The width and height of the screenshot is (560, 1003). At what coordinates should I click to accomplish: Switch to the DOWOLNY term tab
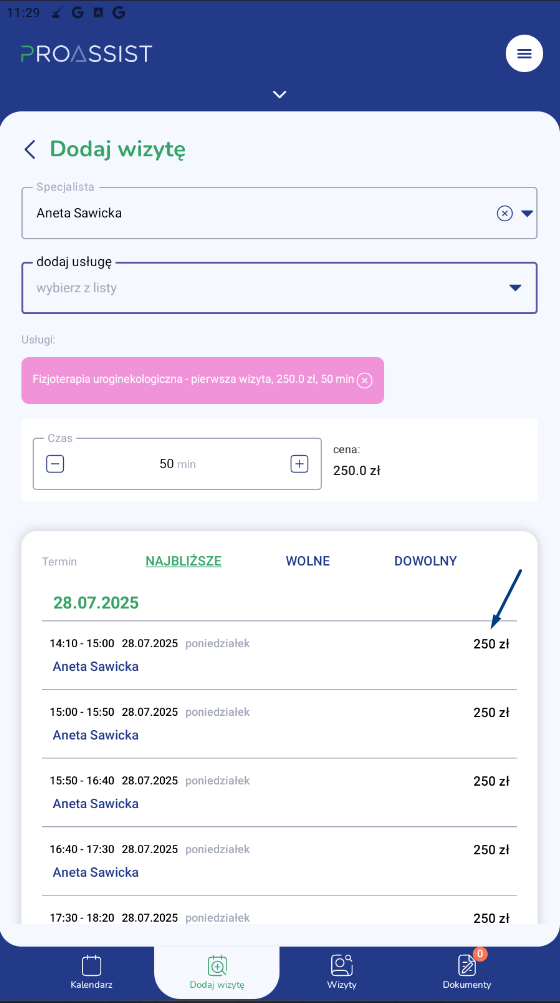coord(426,561)
